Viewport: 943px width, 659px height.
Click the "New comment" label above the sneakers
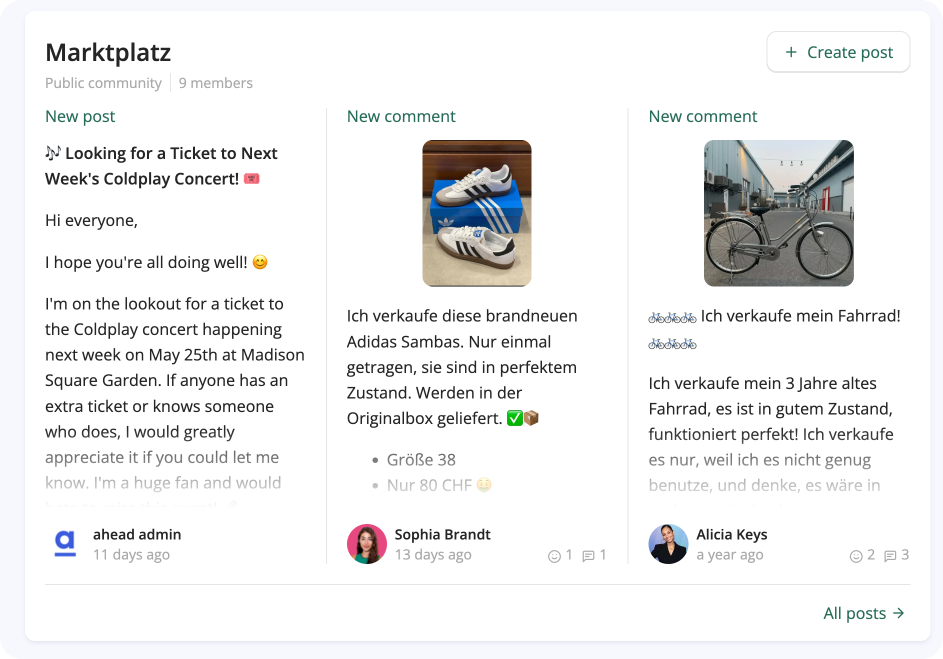(x=401, y=116)
